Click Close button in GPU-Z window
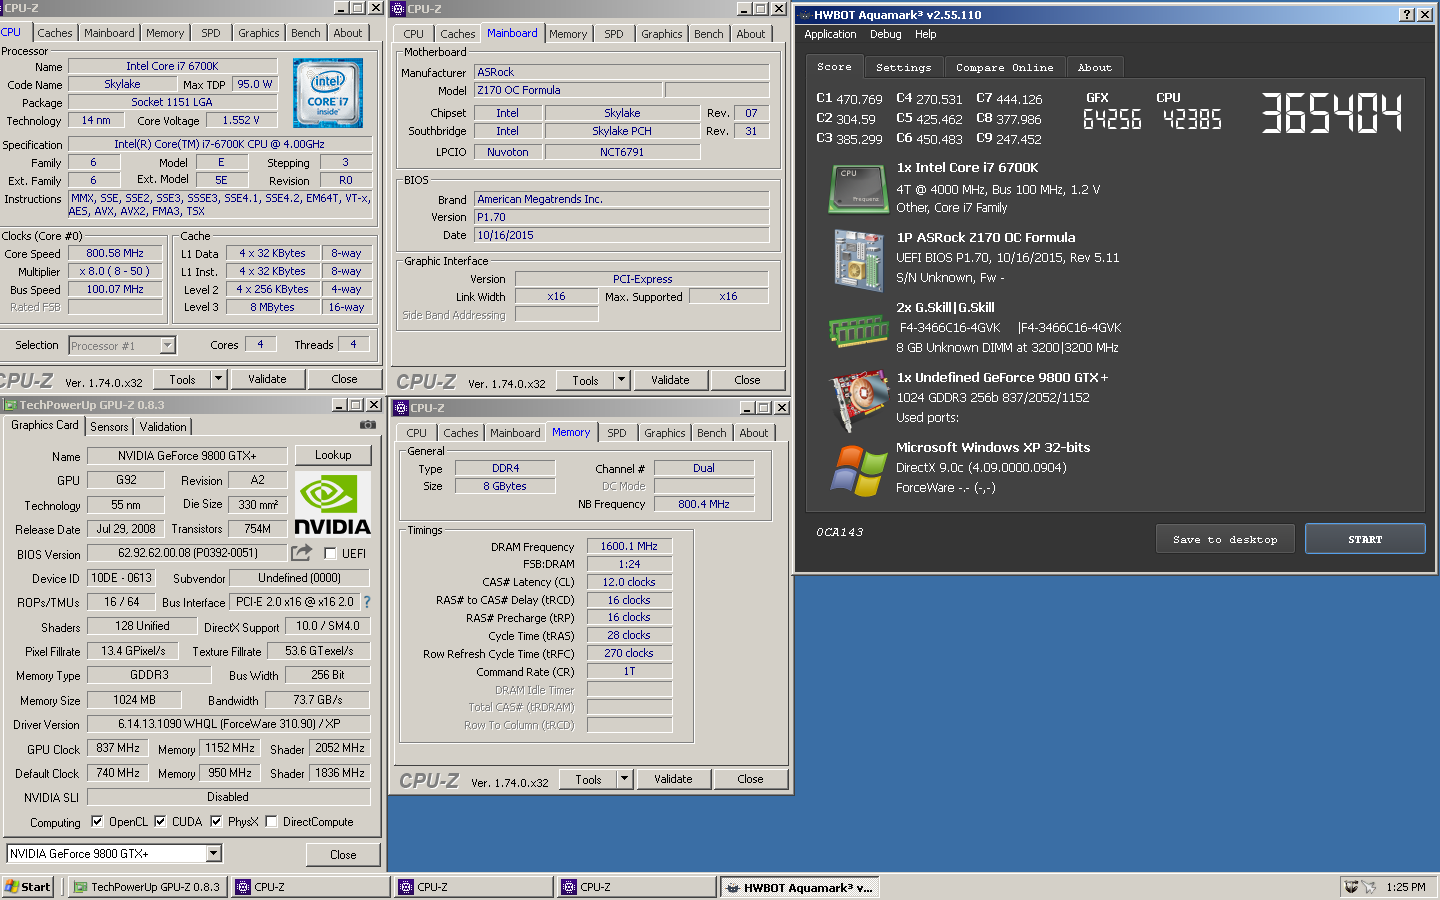Screen dimensions: 1440x900 (343, 855)
